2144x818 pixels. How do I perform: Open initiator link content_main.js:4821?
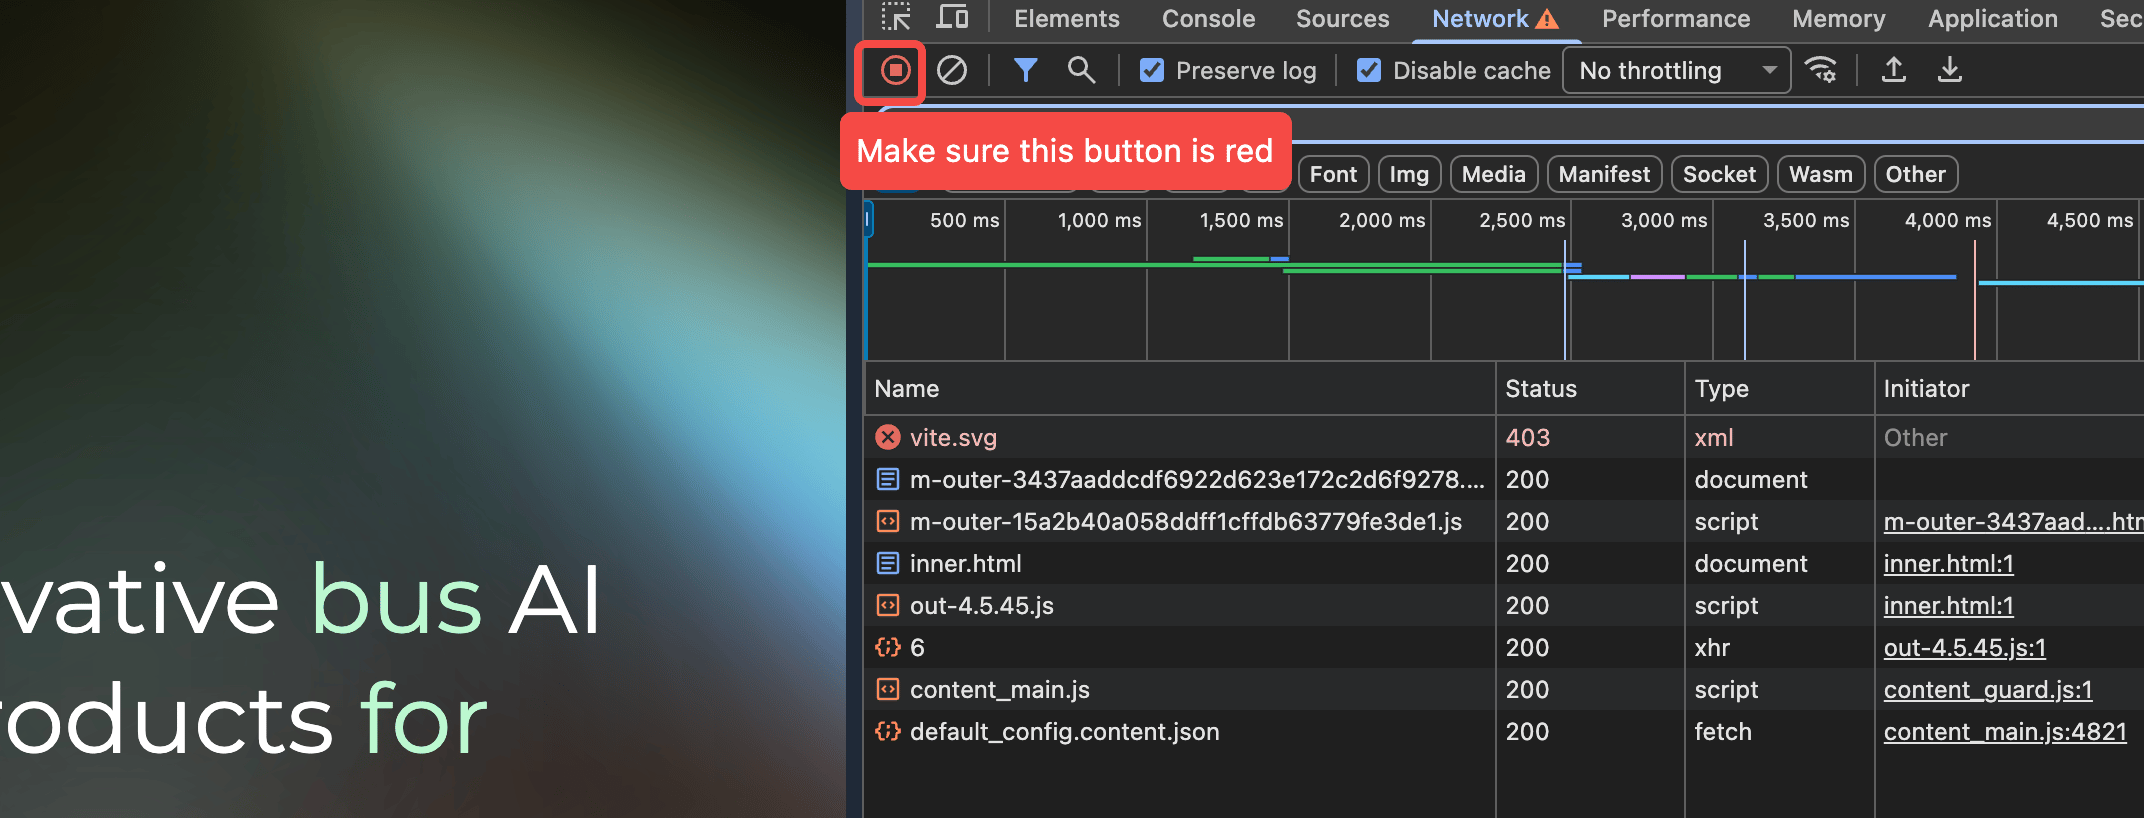[2005, 731]
